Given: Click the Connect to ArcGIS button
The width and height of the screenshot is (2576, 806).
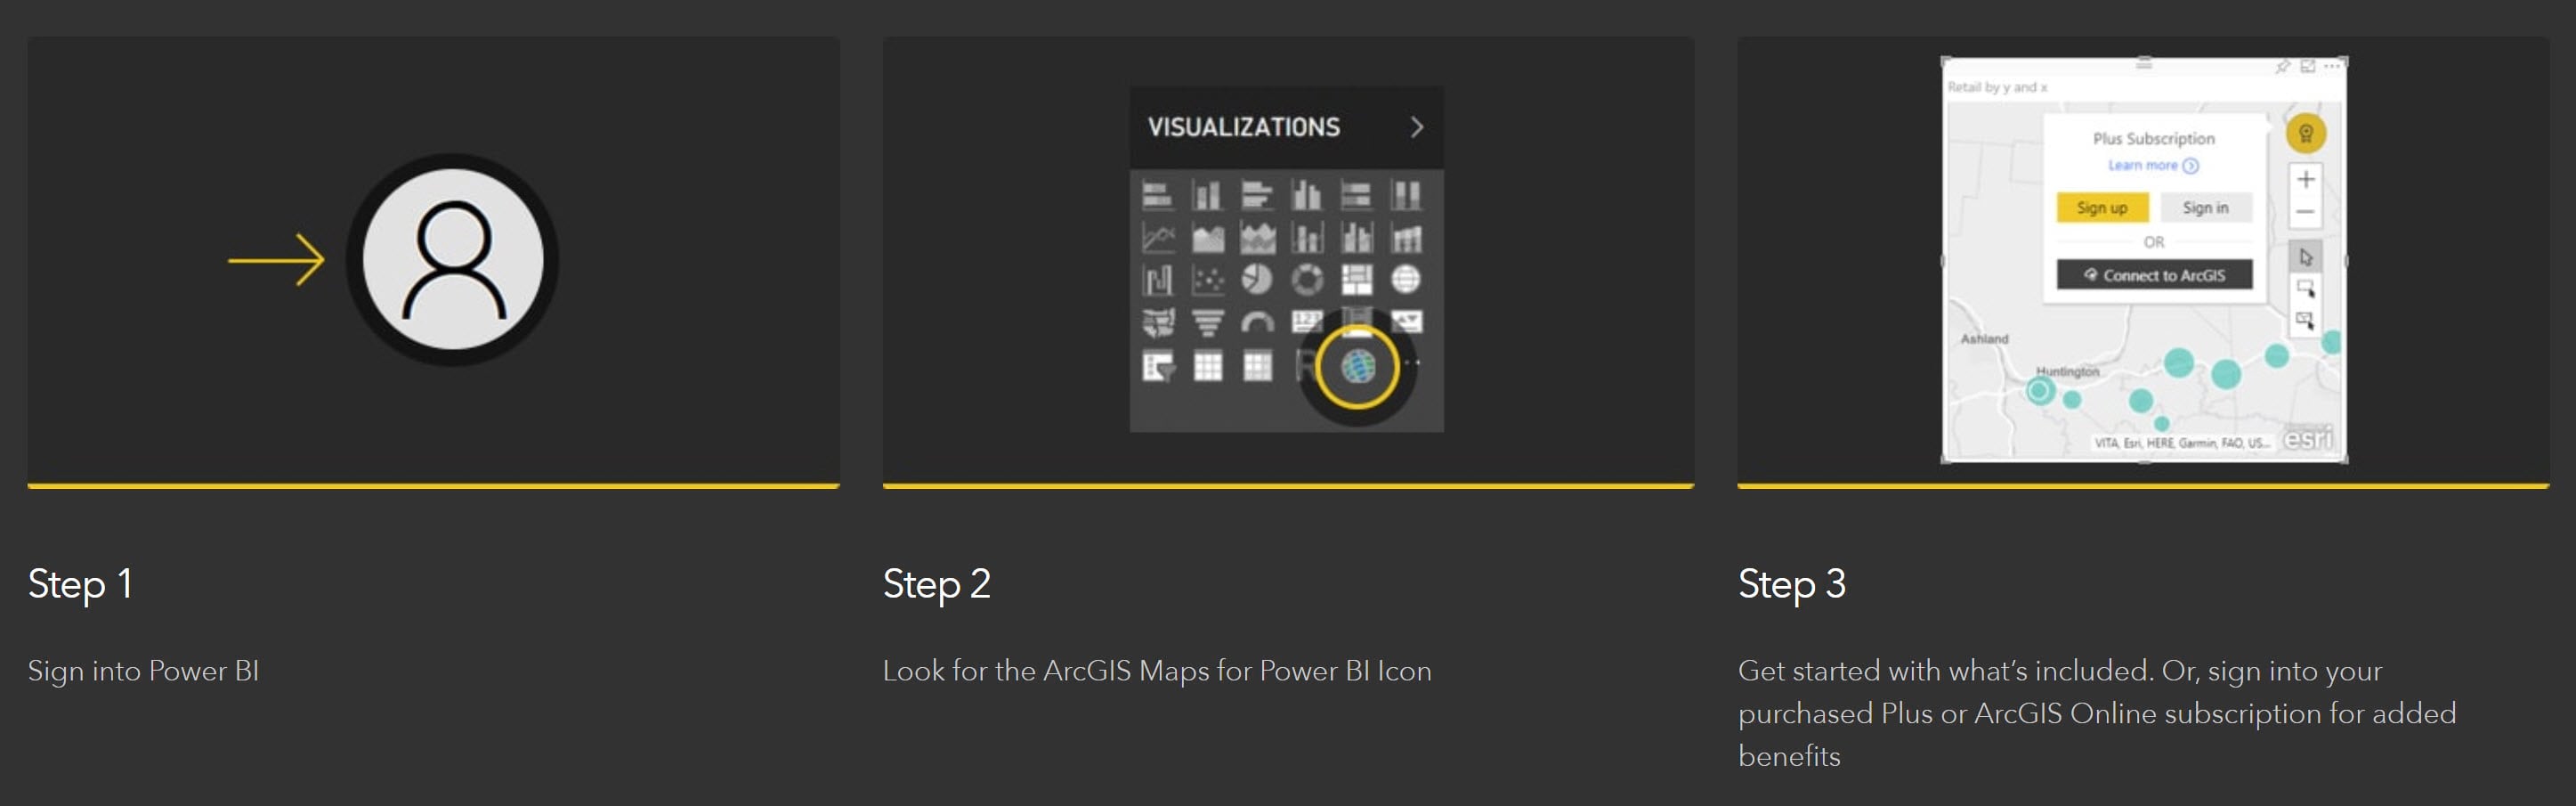Looking at the screenshot, I should click(2154, 275).
